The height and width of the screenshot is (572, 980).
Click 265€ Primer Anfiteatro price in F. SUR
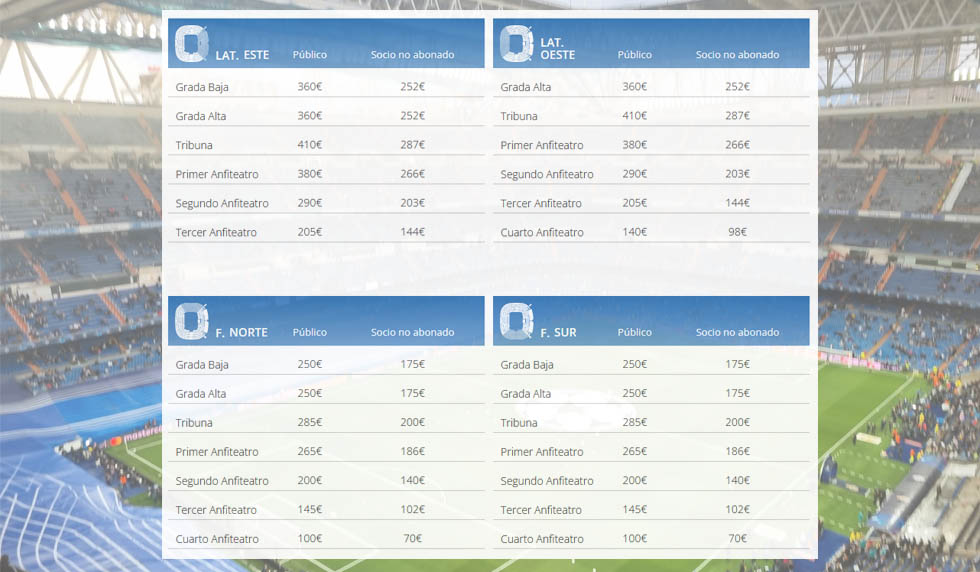coord(634,451)
